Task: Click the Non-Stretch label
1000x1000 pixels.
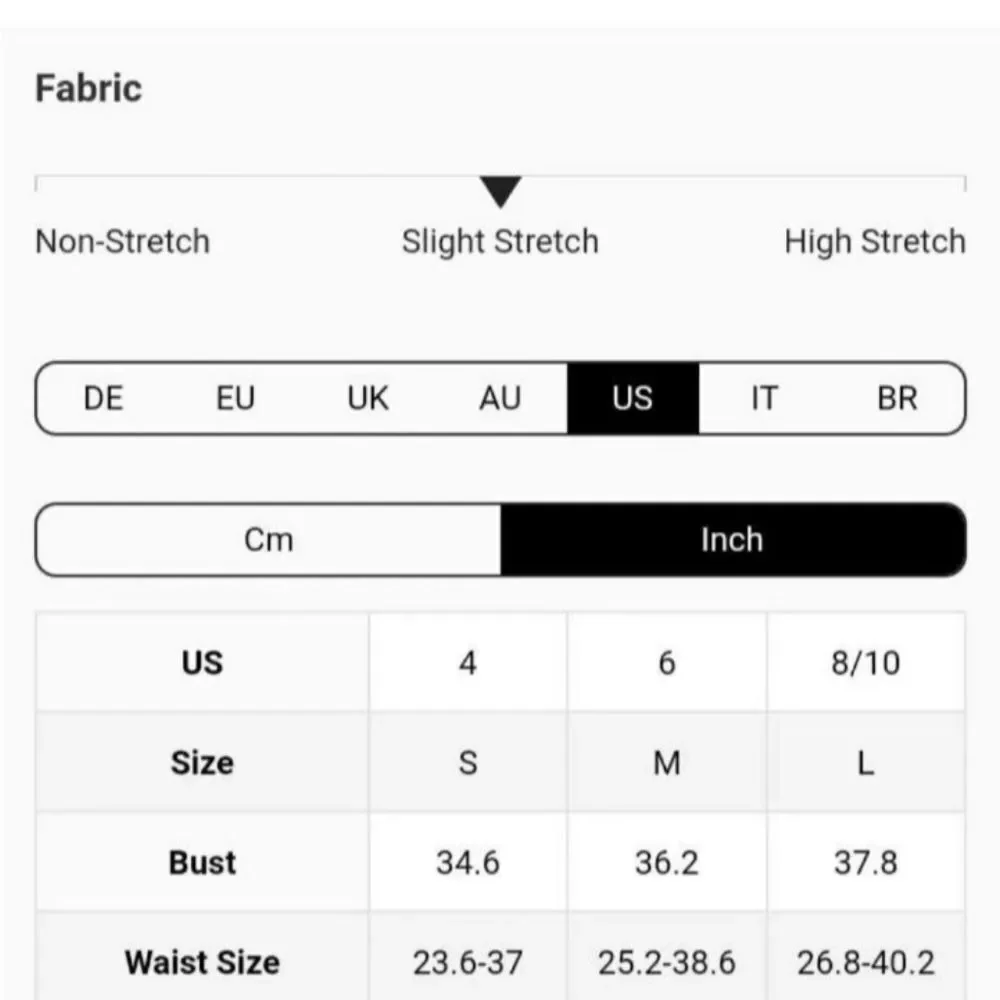Action: (x=123, y=242)
